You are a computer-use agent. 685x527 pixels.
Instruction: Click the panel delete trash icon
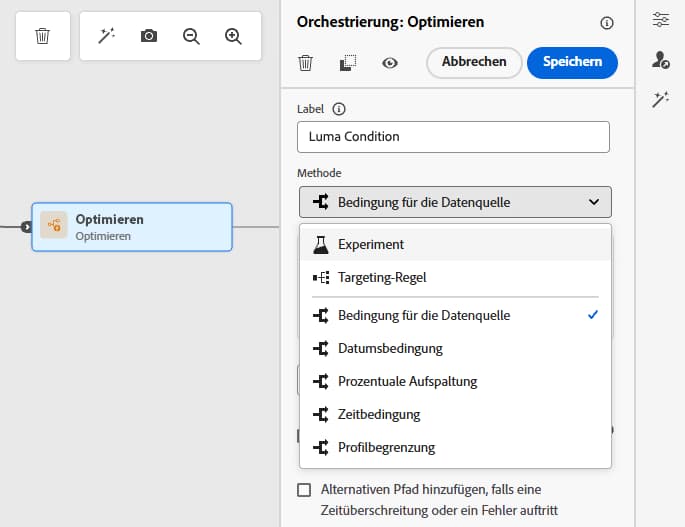pyautogui.click(x=306, y=63)
